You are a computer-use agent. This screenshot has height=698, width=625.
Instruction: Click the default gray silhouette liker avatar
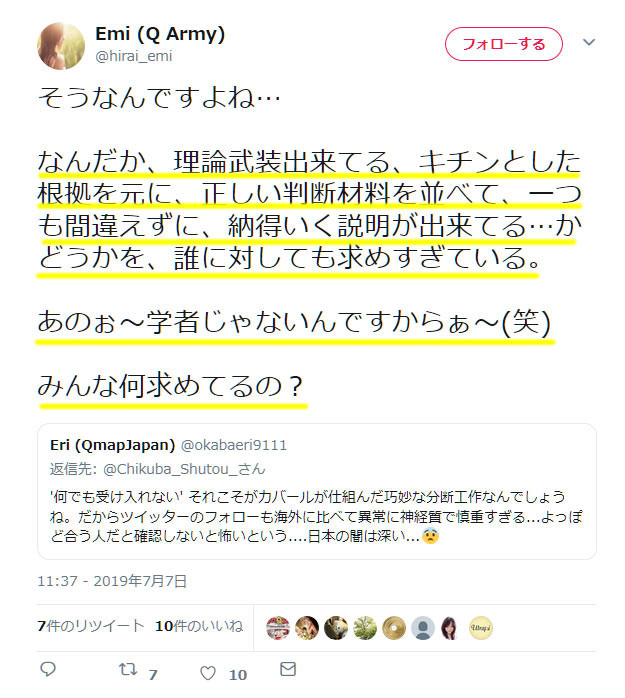(x=423, y=628)
